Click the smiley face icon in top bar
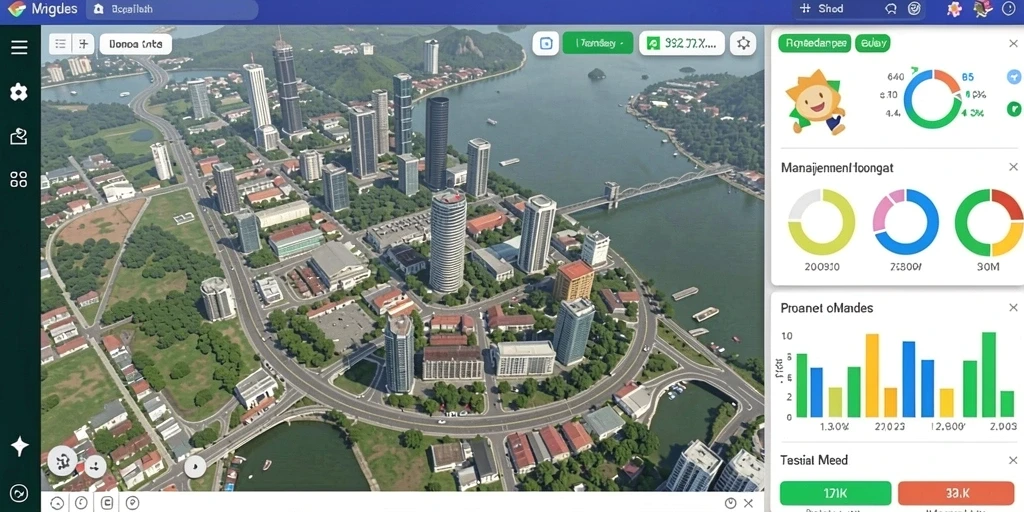The width and height of the screenshot is (1024, 512). tap(914, 9)
